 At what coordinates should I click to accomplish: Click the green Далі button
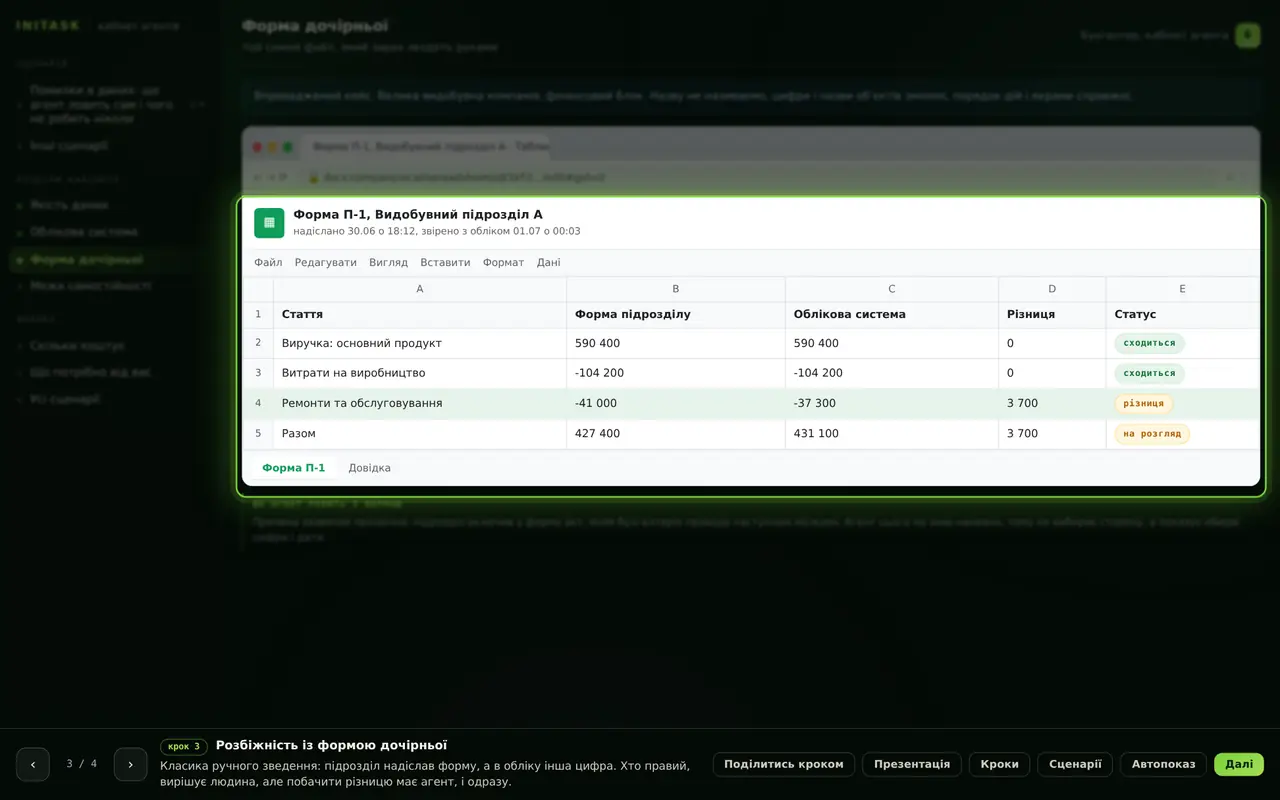(x=1239, y=764)
